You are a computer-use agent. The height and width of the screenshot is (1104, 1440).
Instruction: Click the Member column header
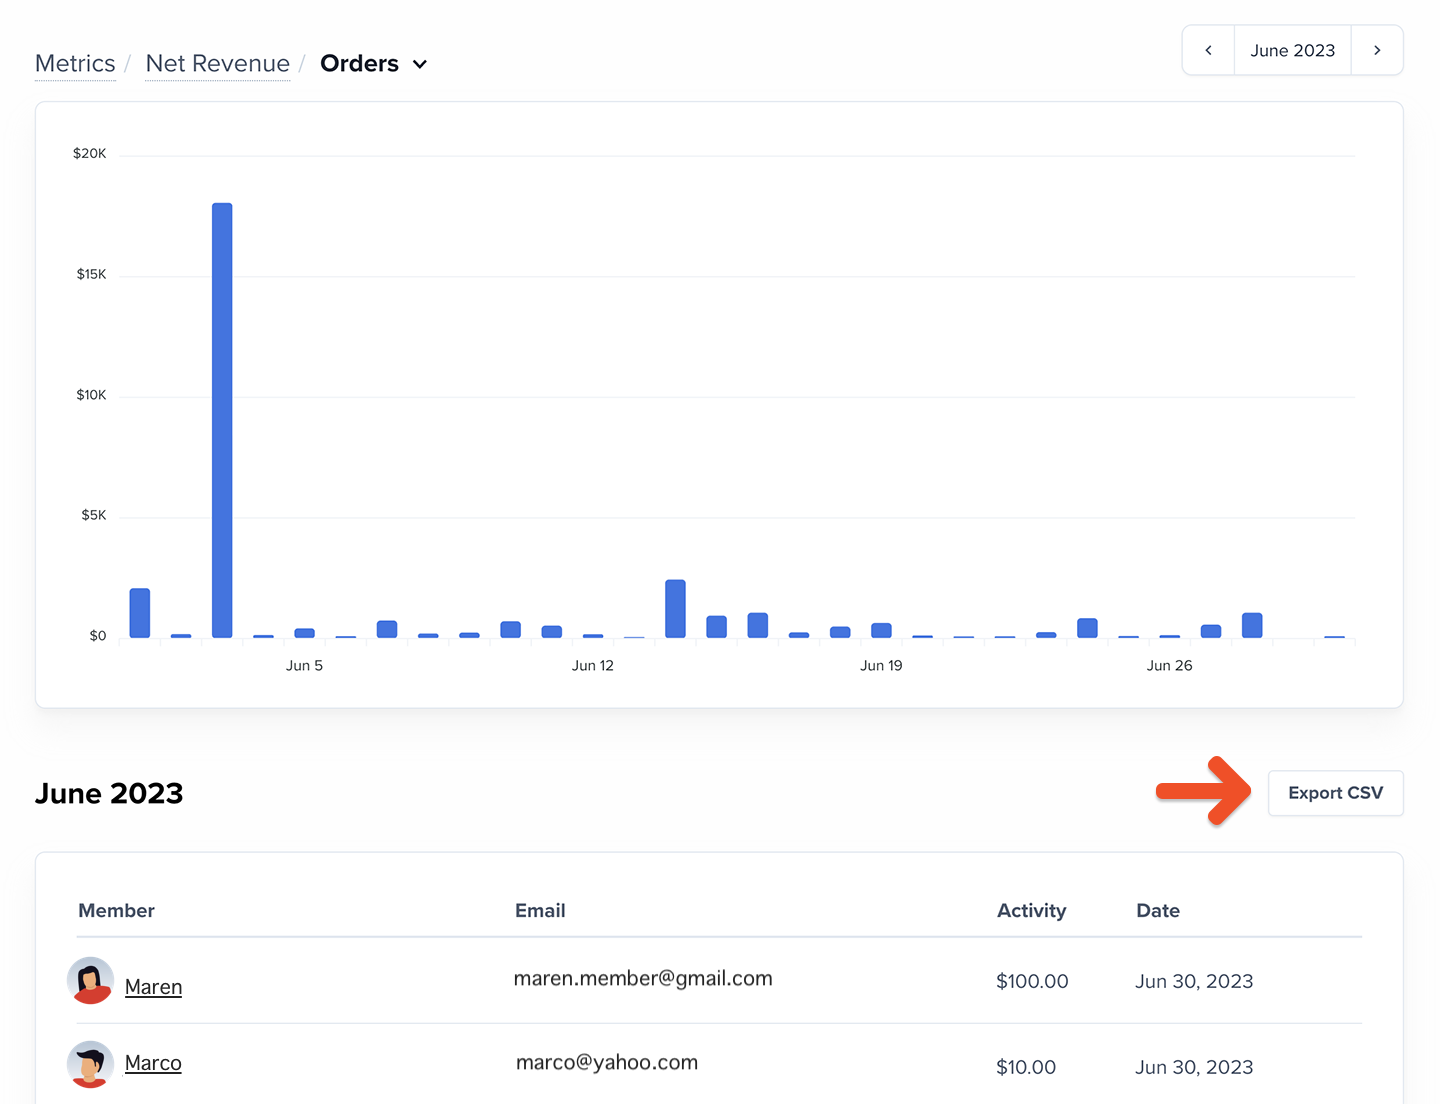pyautogui.click(x=116, y=910)
